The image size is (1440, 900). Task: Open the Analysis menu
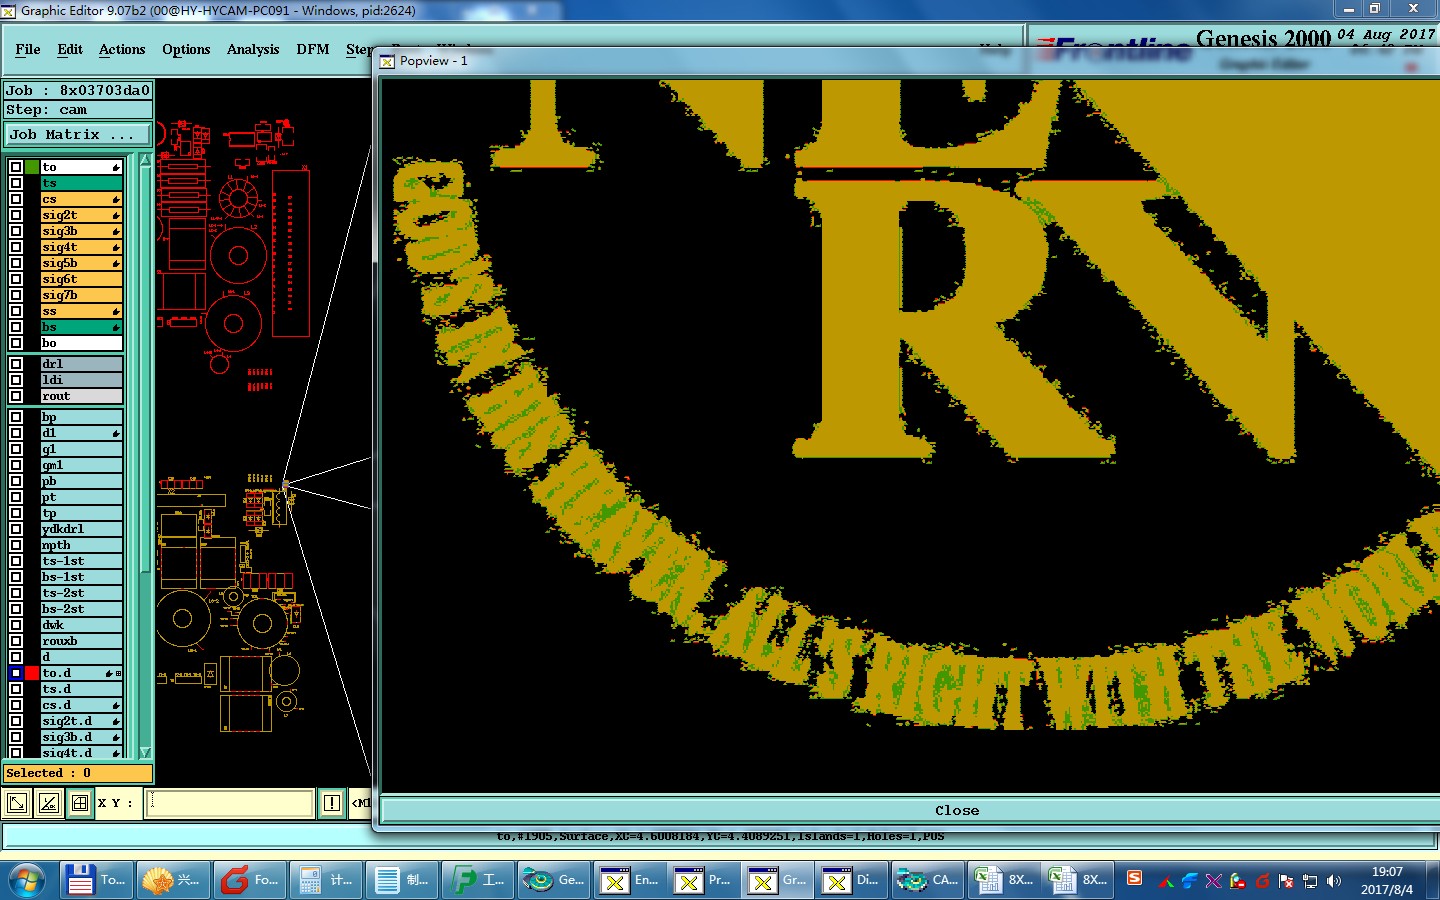tap(253, 49)
